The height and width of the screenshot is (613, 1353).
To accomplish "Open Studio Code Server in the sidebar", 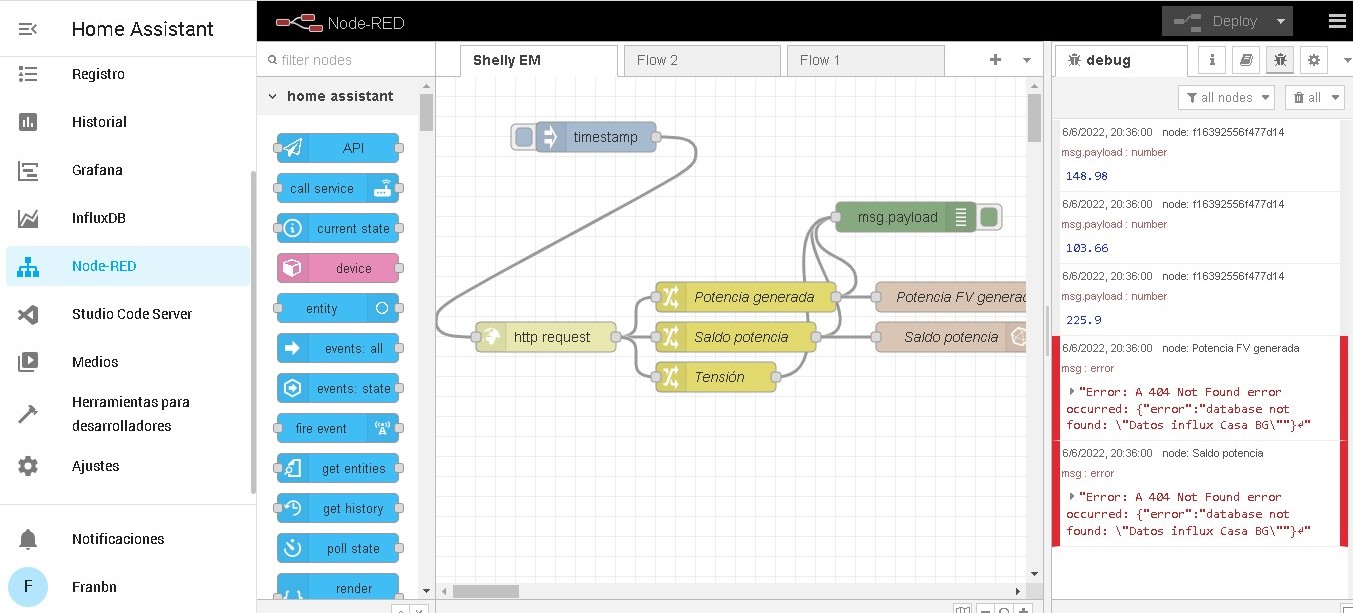I will tap(132, 314).
